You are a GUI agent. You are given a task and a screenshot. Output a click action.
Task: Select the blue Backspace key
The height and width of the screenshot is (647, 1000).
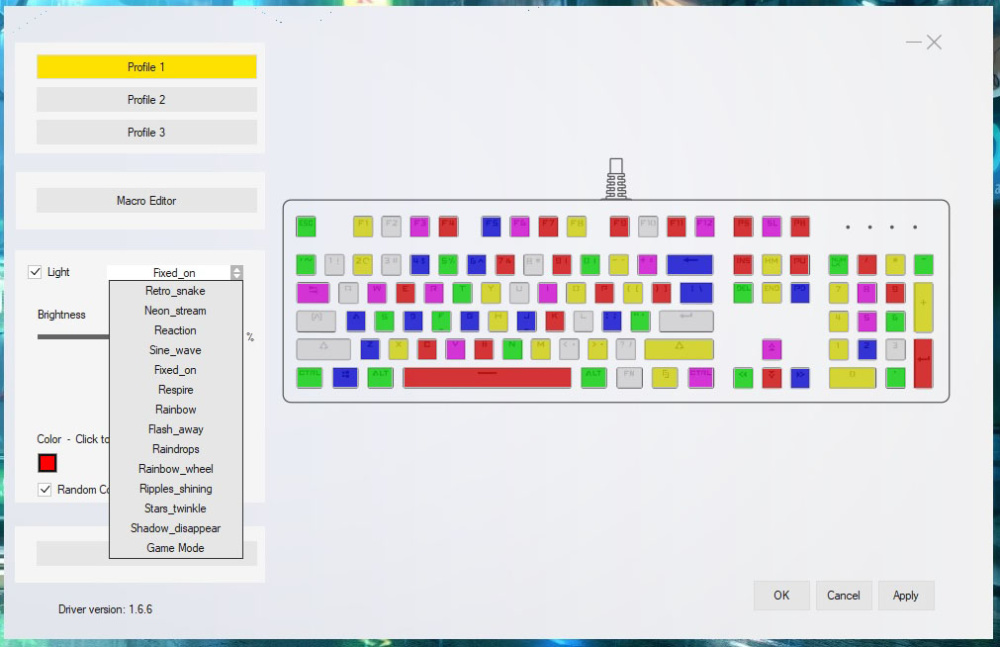click(690, 264)
